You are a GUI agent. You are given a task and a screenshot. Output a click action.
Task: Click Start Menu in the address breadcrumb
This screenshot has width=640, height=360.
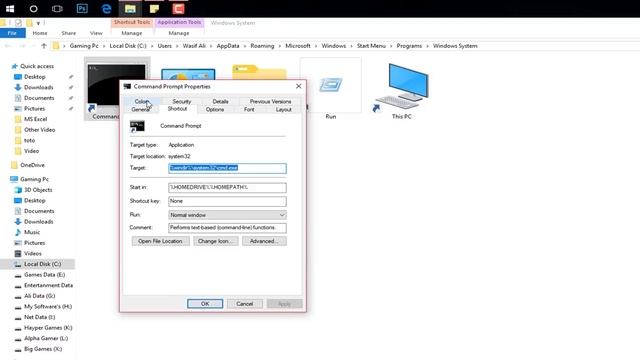[x=371, y=46]
